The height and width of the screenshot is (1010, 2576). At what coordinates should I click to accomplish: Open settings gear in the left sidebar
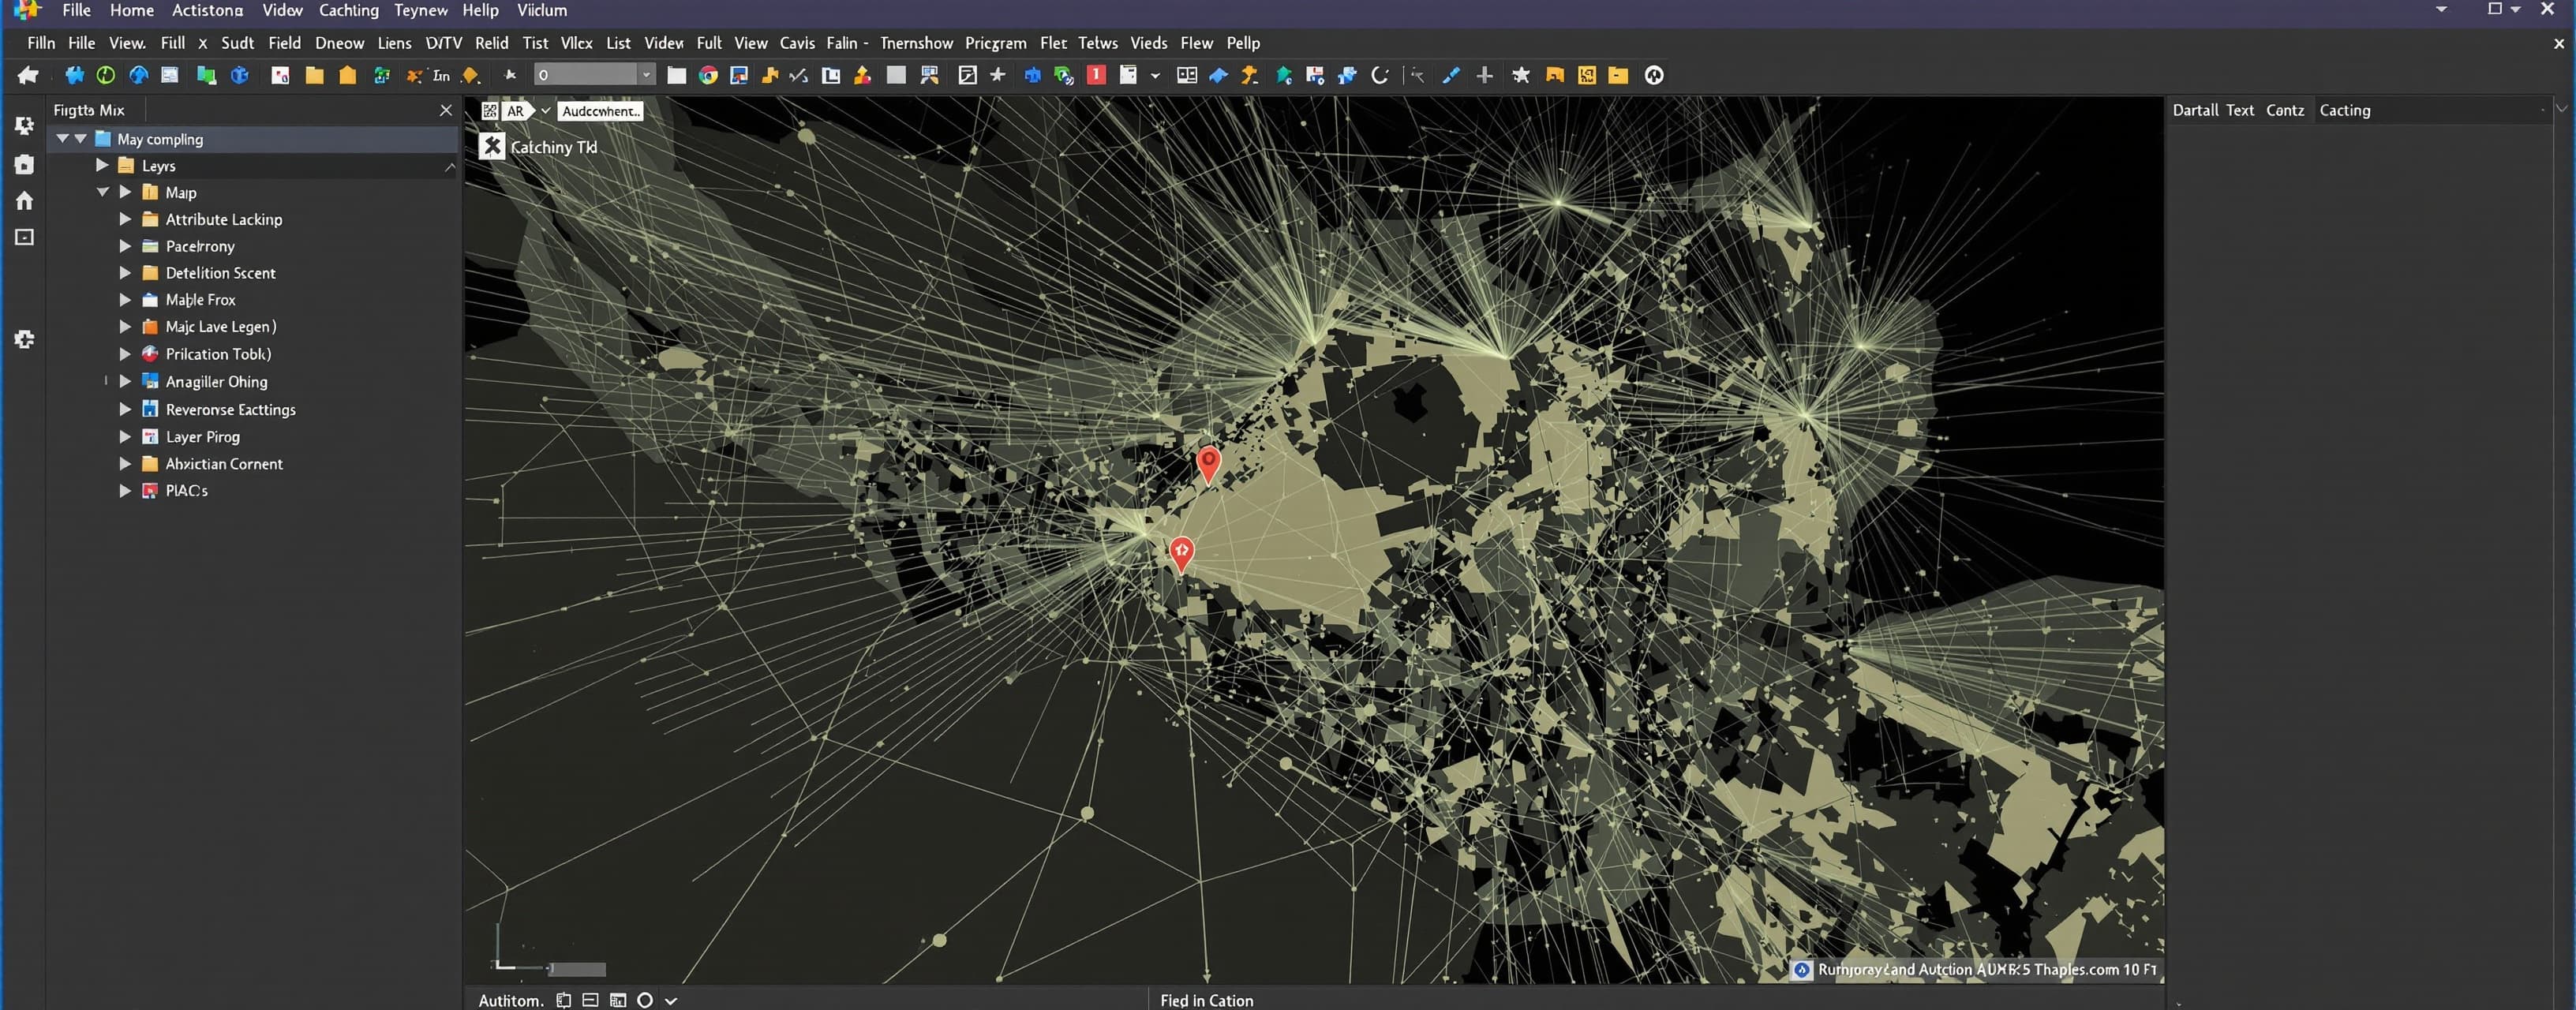pos(25,340)
